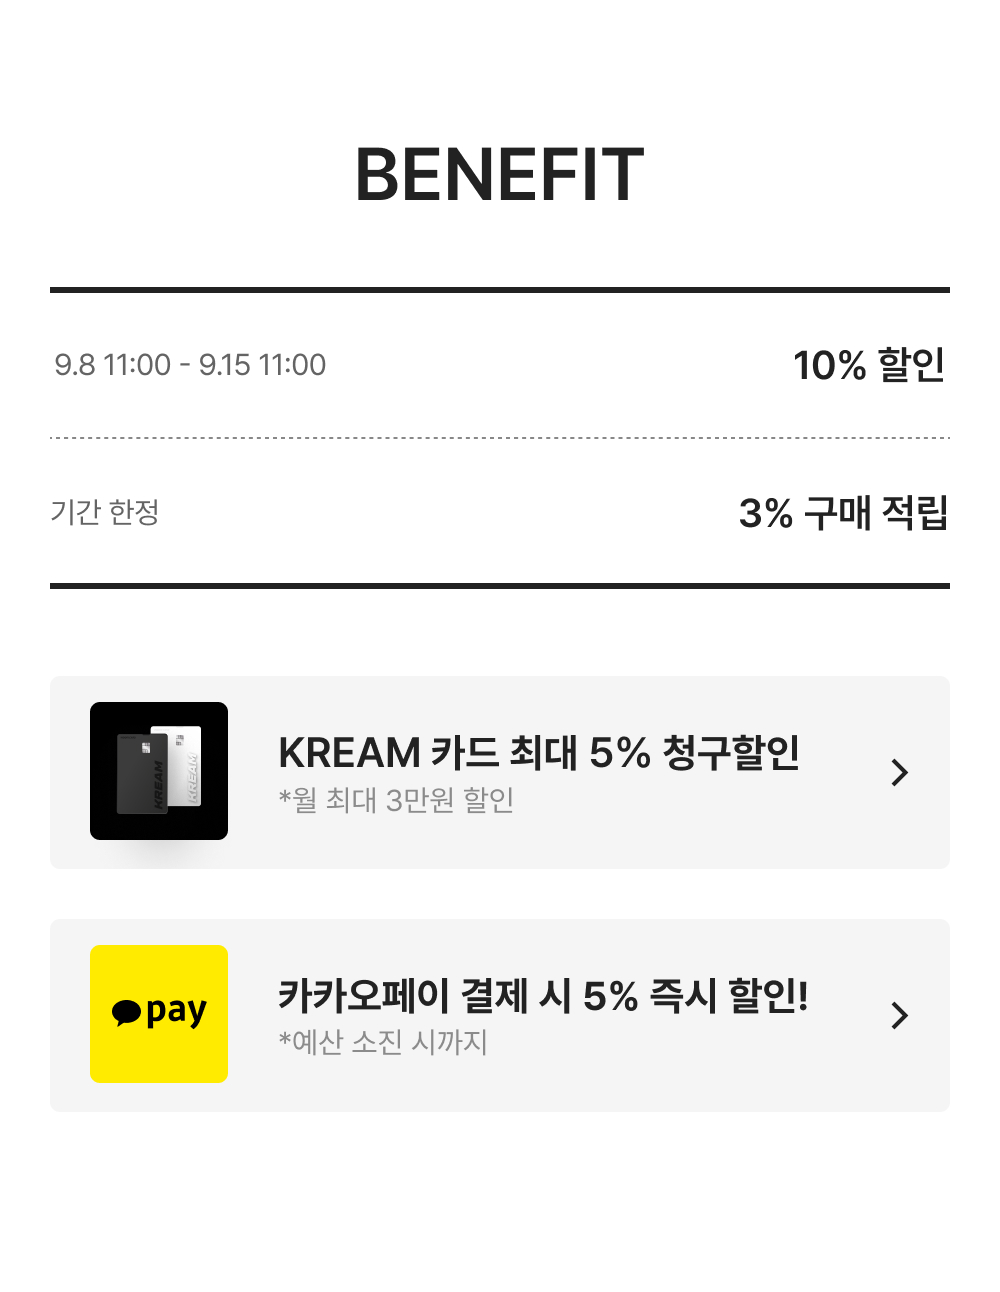Tap the yellow Kakao Pay logo
1000x1292 pixels.
point(159,1013)
